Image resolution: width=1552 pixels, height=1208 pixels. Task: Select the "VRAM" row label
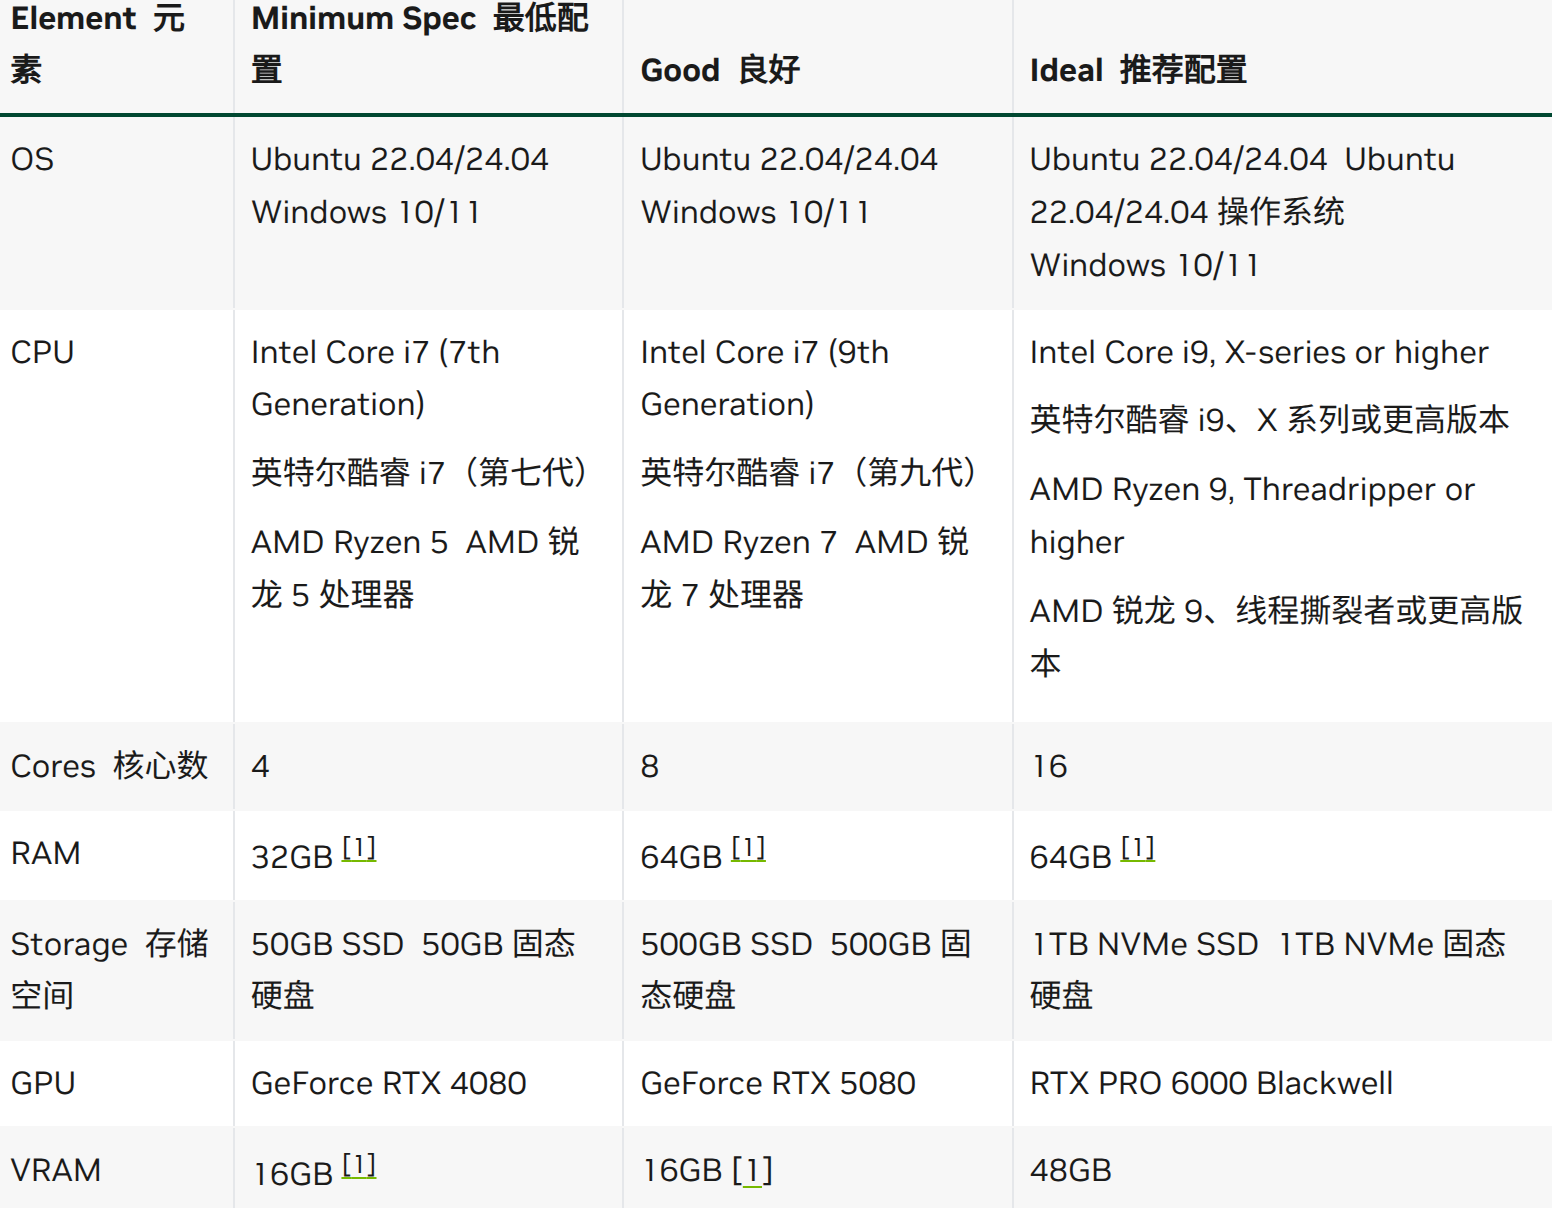tap(55, 1170)
